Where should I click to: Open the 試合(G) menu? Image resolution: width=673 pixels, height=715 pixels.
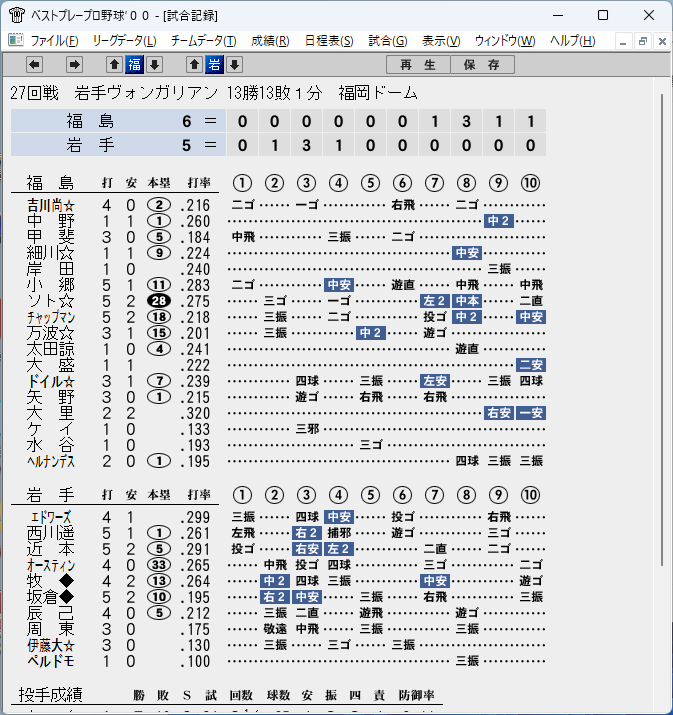388,41
